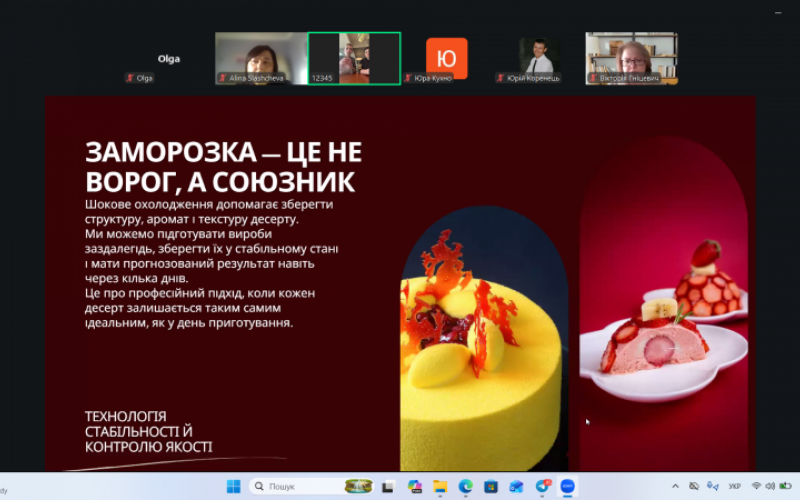
Task: Click the muted mic icon beside Alina Stashcheva
Action: 223,78
